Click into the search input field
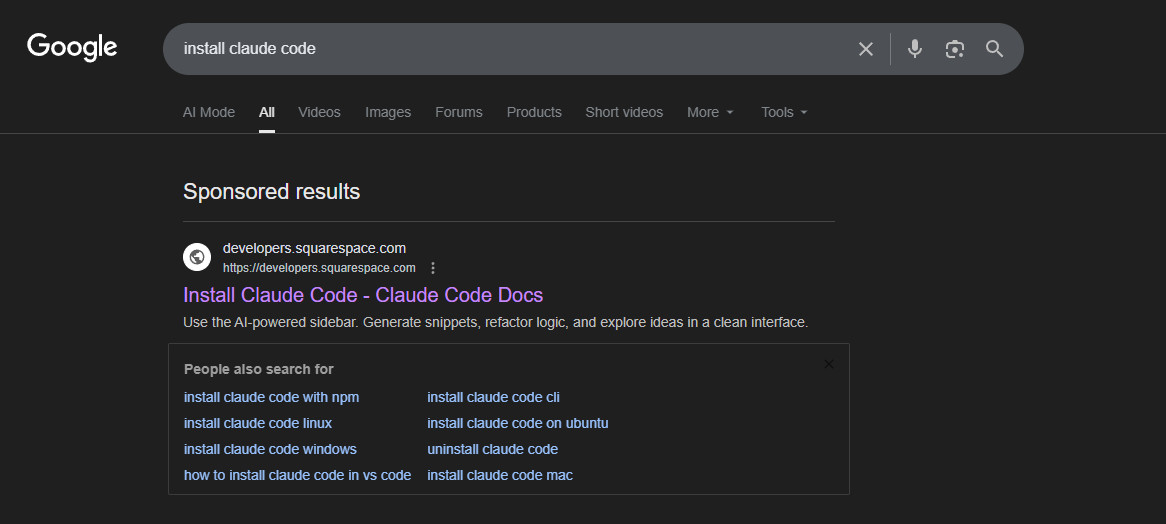The height and width of the screenshot is (524, 1166). point(500,49)
